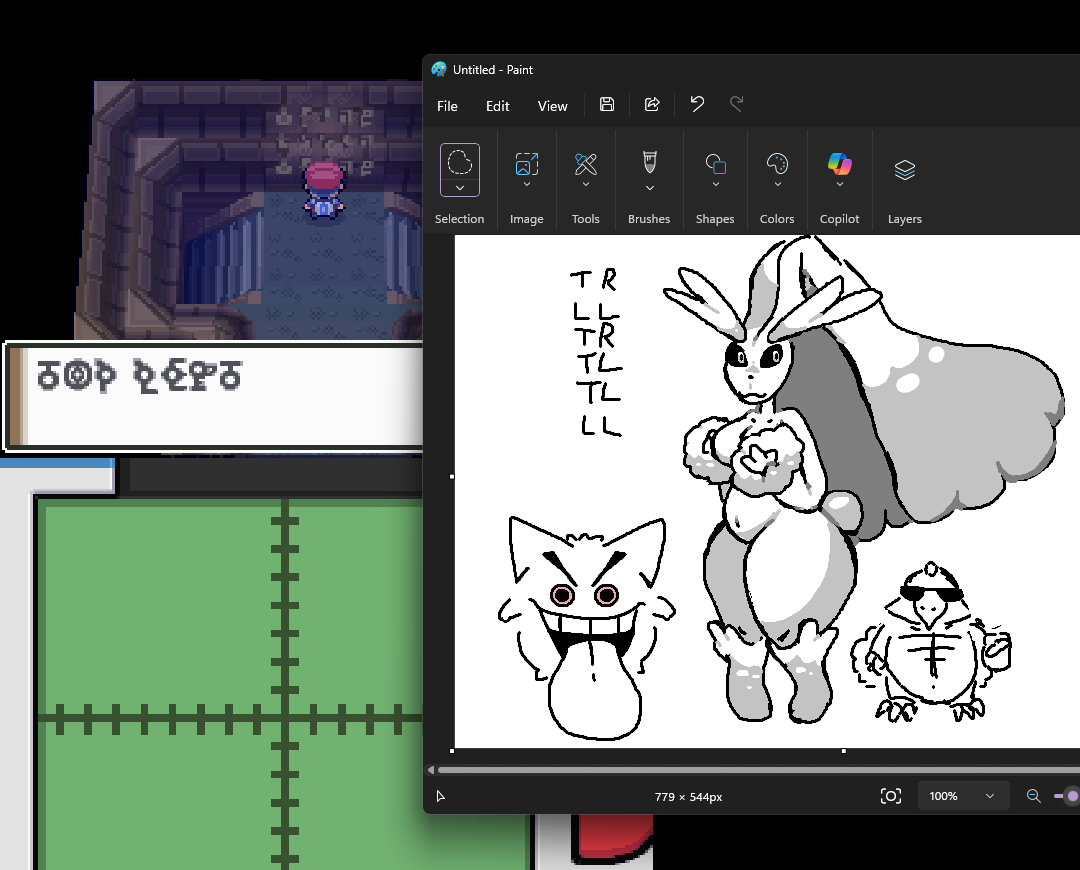Open the Layers panel icon

[x=904, y=169]
